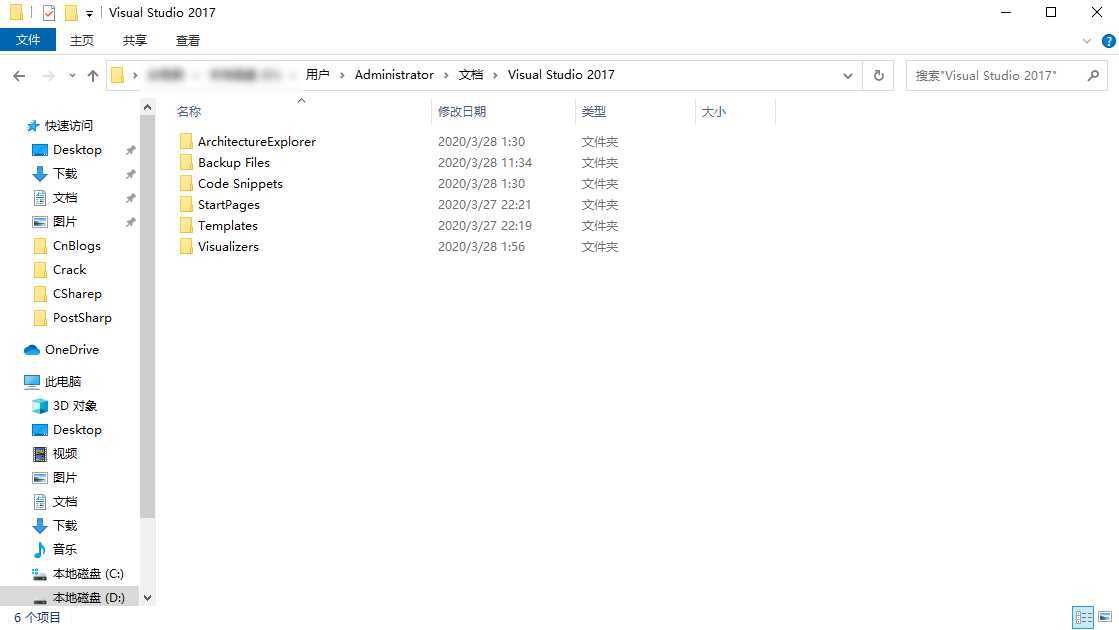Click the Properties quick access toolbar icon
Viewport: 1119px width, 630px height.
click(x=49, y=13)
